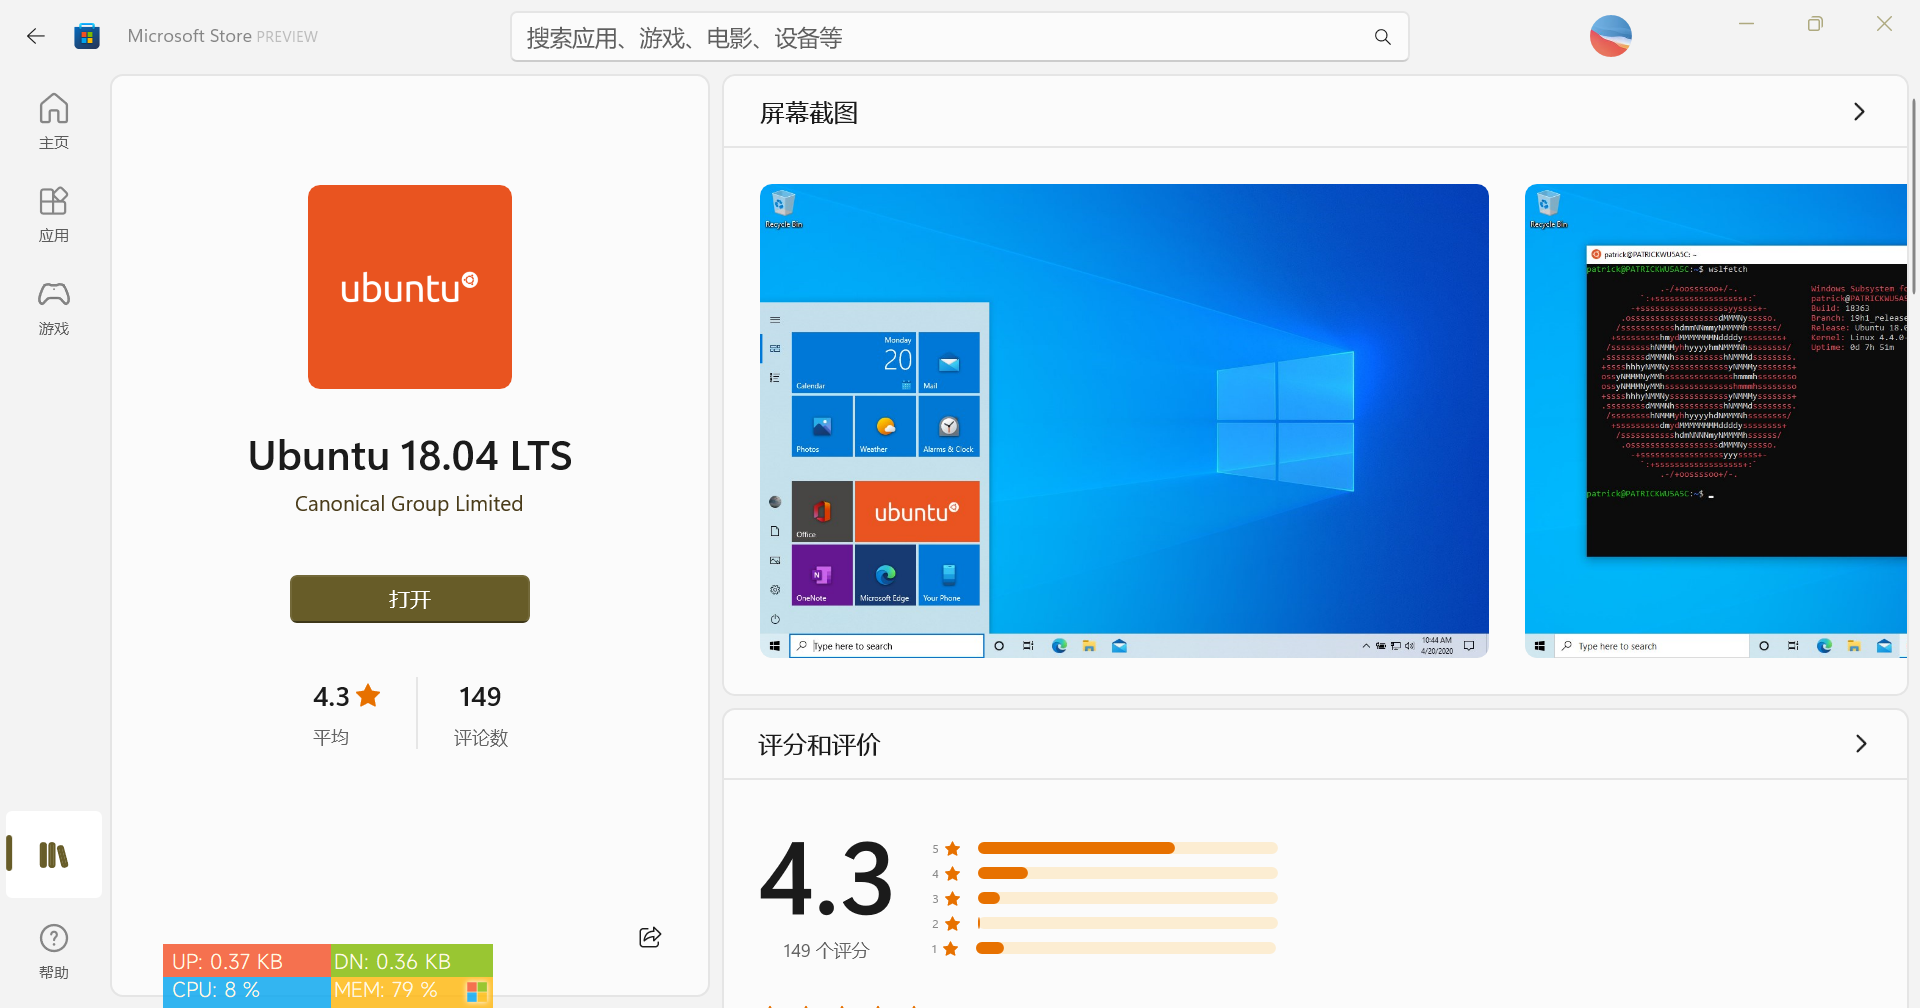
Task: Click the Canonical Group Limited publisher link
Action: pos(409,504)
